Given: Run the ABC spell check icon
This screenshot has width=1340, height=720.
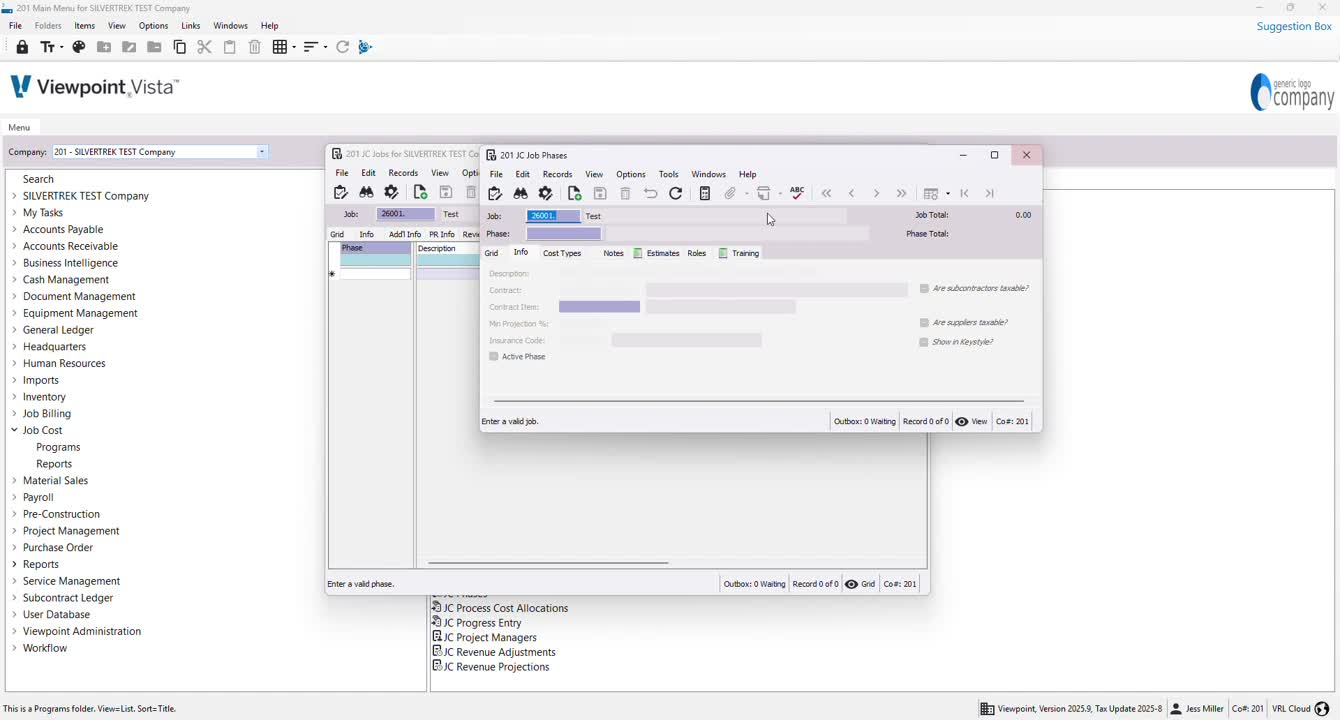Looking at the screenshot, I should coord(797,193).
